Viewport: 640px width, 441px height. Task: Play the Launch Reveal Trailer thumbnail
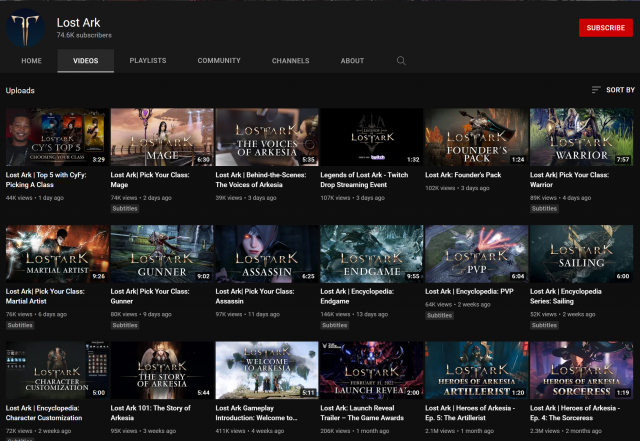(x=371, y=370)
